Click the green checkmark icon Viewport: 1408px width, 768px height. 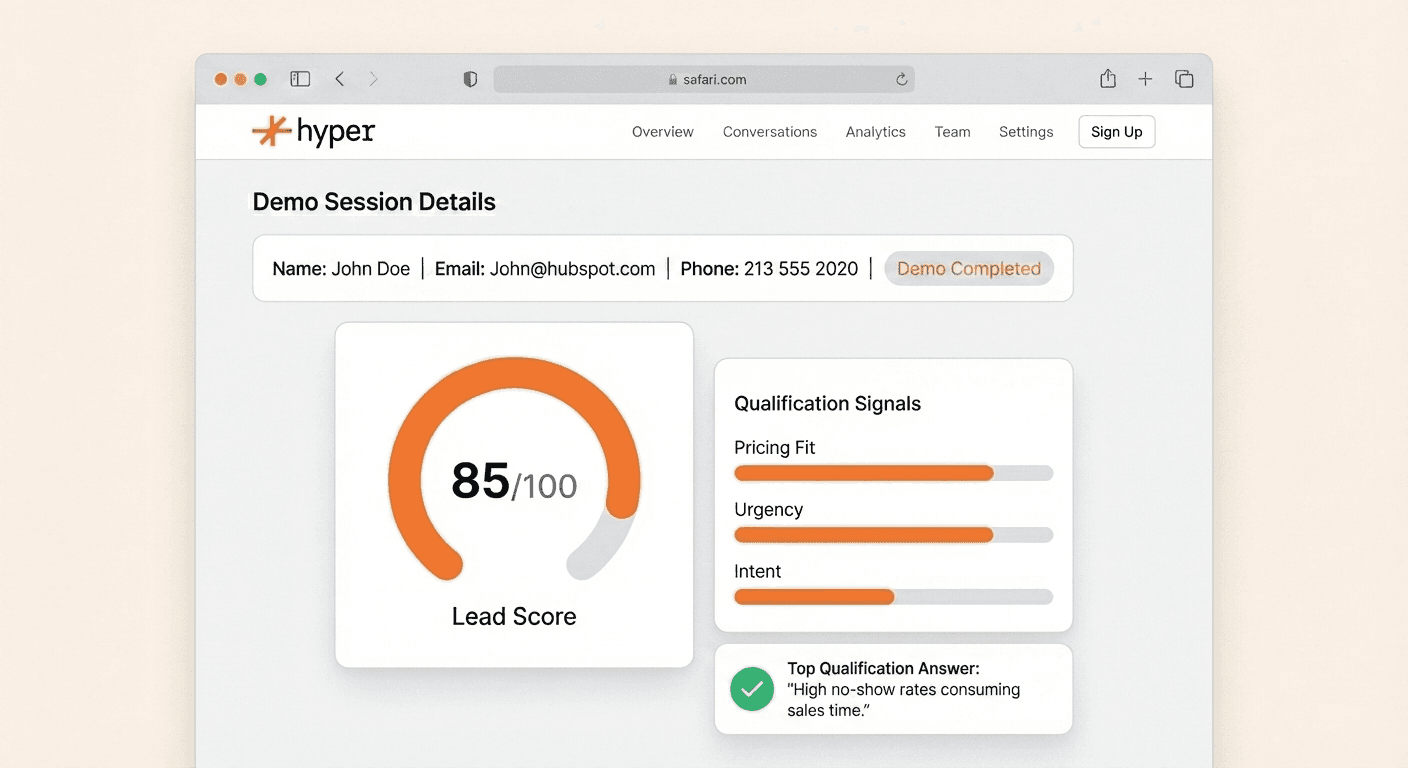coord(752,689)
